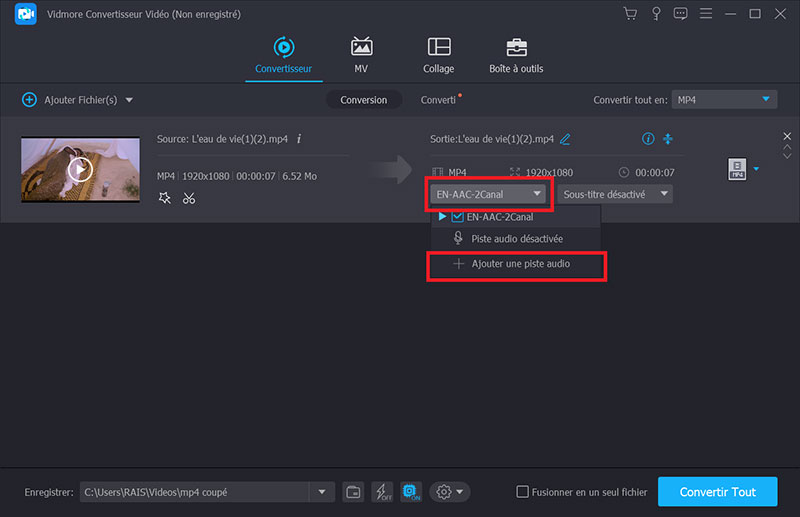Image resolution: width=800 pixels, height=517 pixels.
Task: Click the MP4 output format icon
Action: pyautogui.click(x=737, y=170)
